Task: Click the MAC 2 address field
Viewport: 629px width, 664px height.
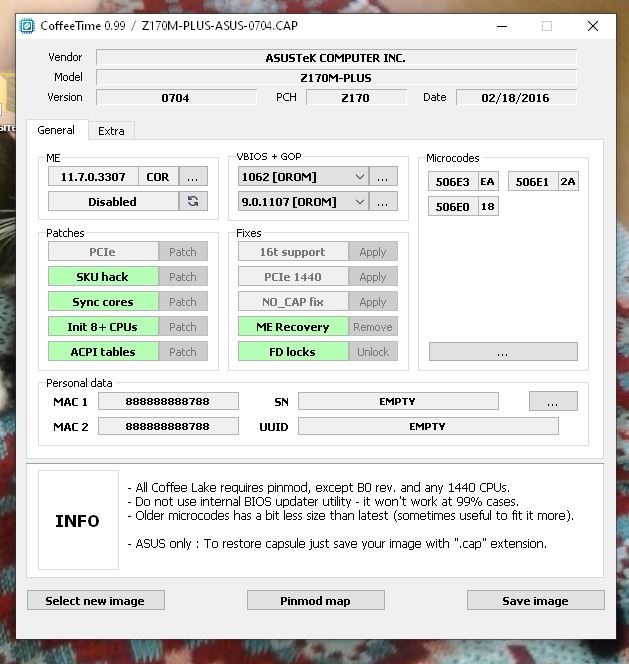Action: (168, 426)
